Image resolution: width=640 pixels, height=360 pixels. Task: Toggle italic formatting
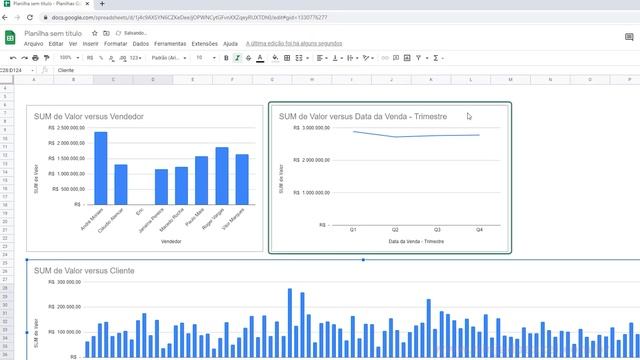(x=237, y=58)
